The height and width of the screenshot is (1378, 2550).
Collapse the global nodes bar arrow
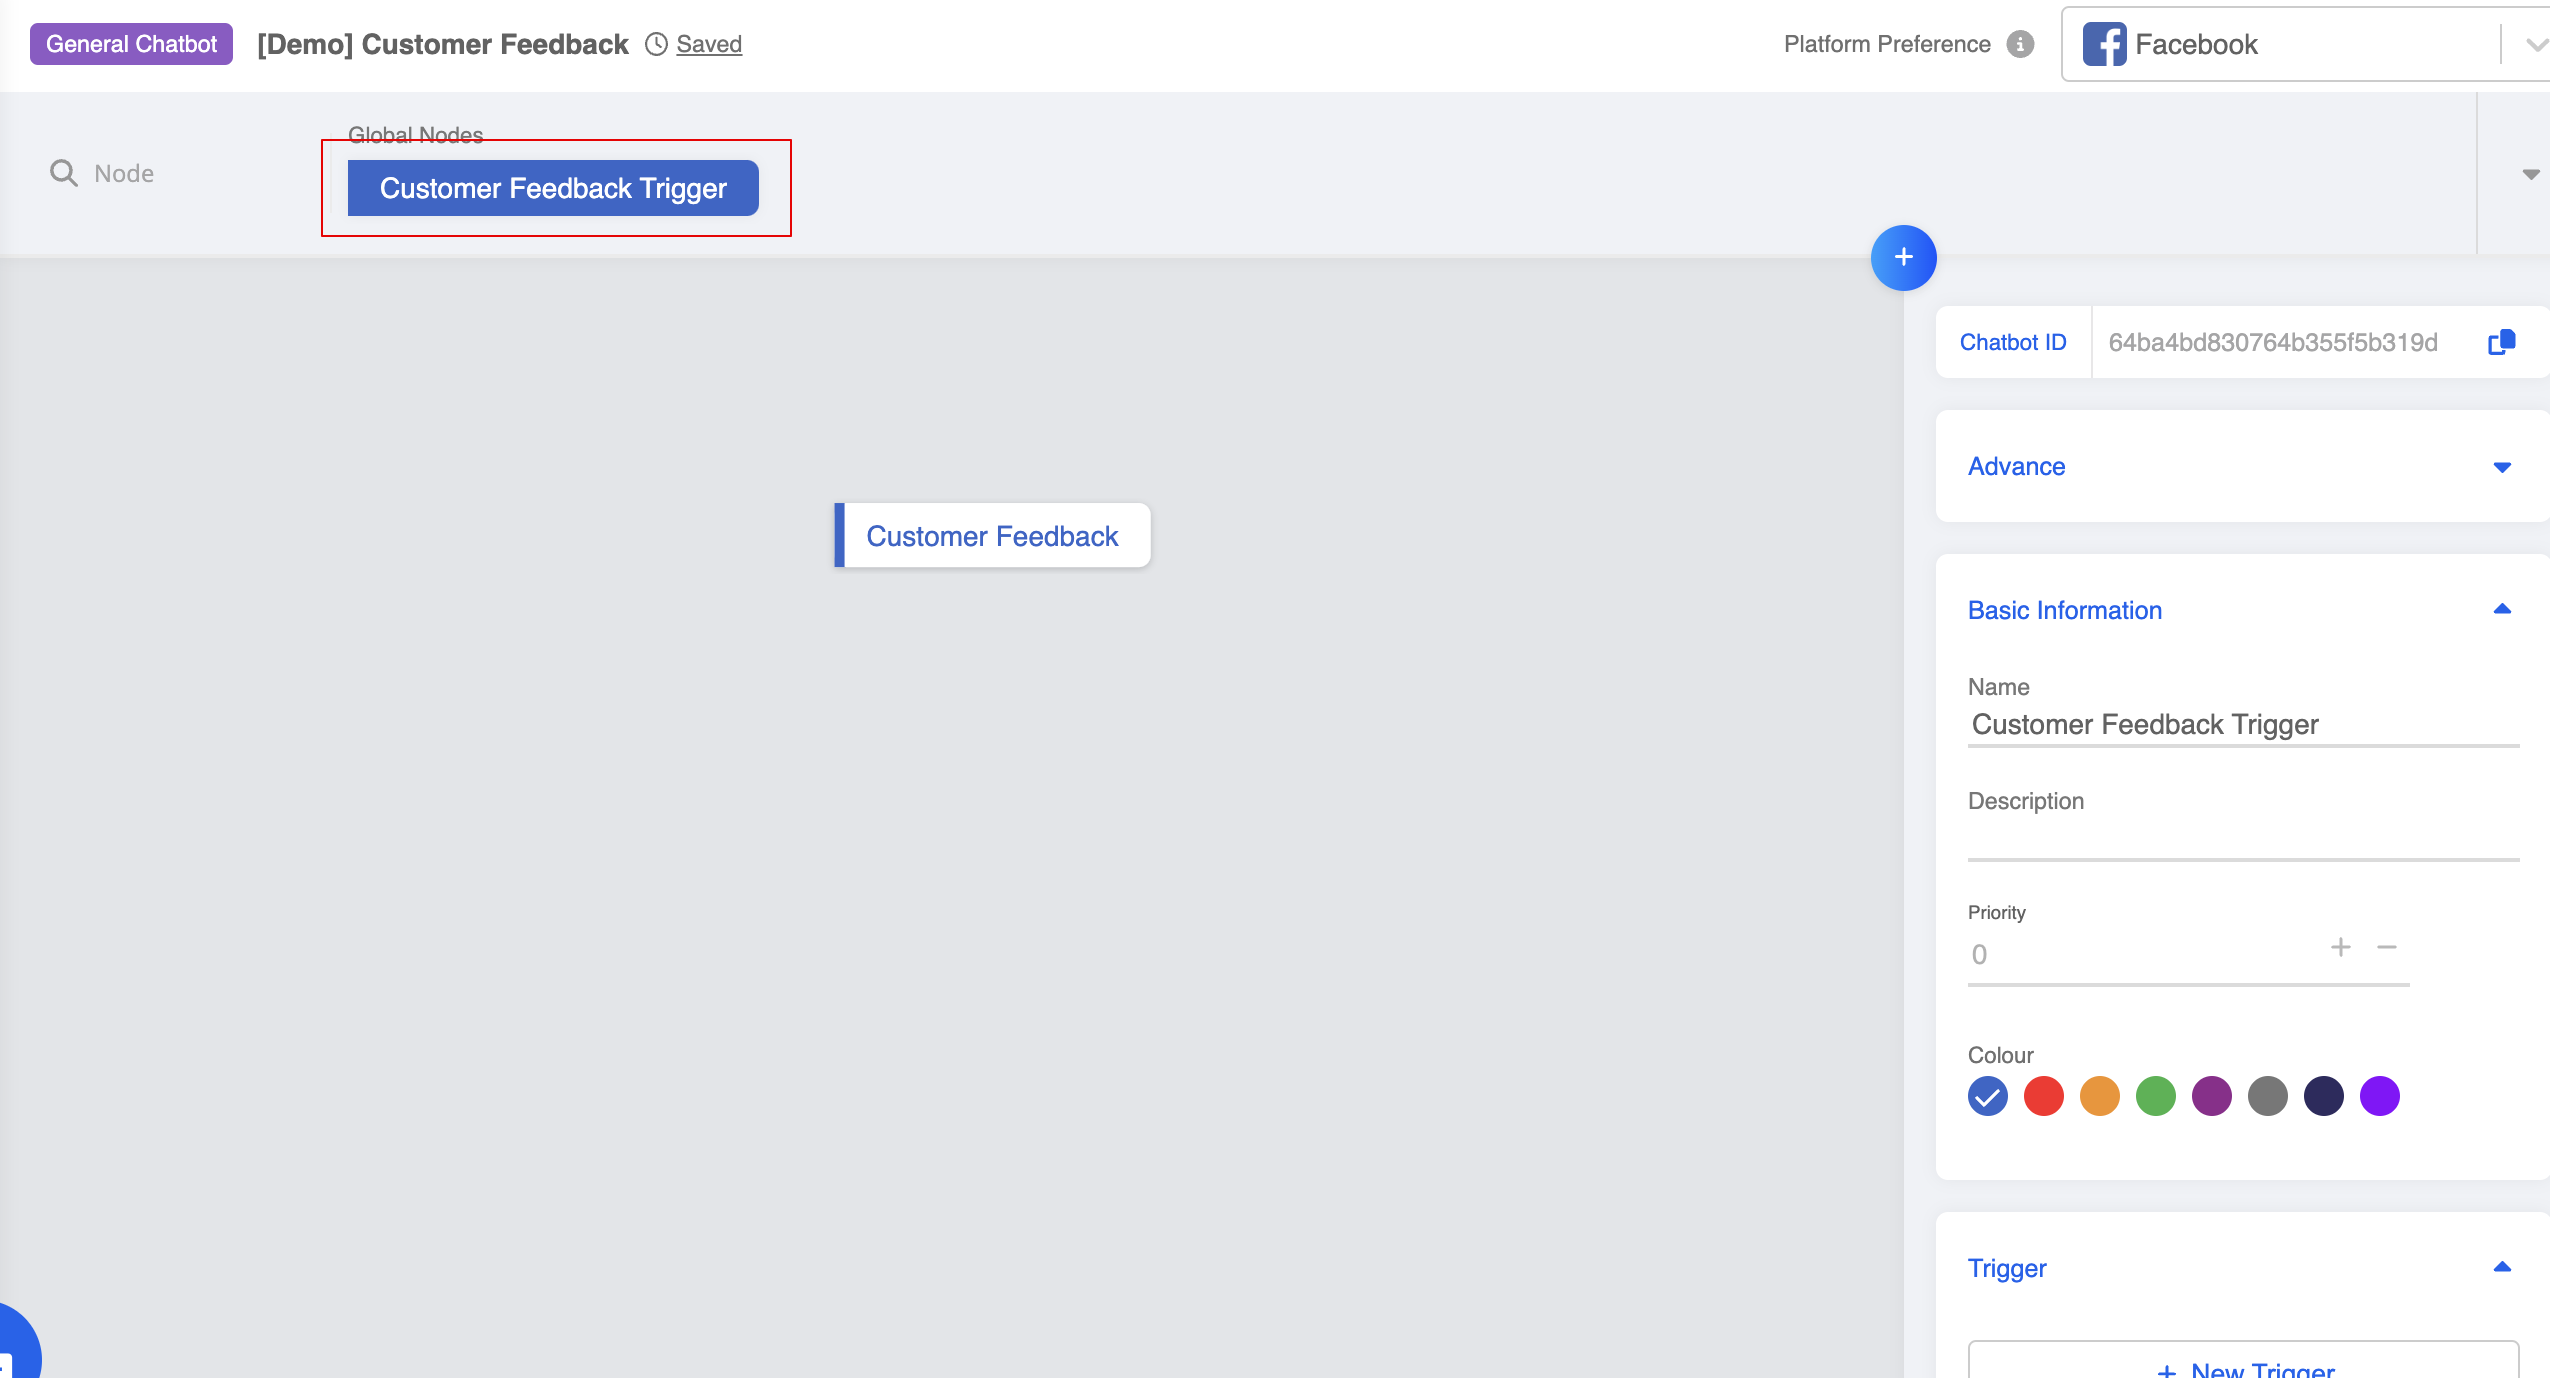coord(2530,174)
